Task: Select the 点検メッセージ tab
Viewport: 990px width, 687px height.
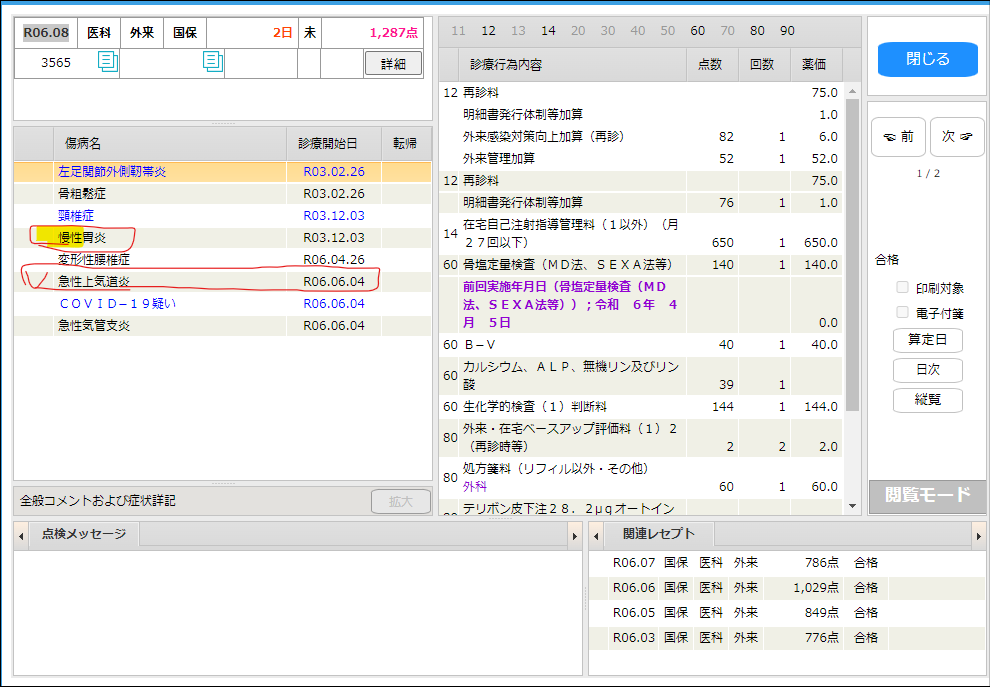Action: pyautogui.click(x=83, y=534)
